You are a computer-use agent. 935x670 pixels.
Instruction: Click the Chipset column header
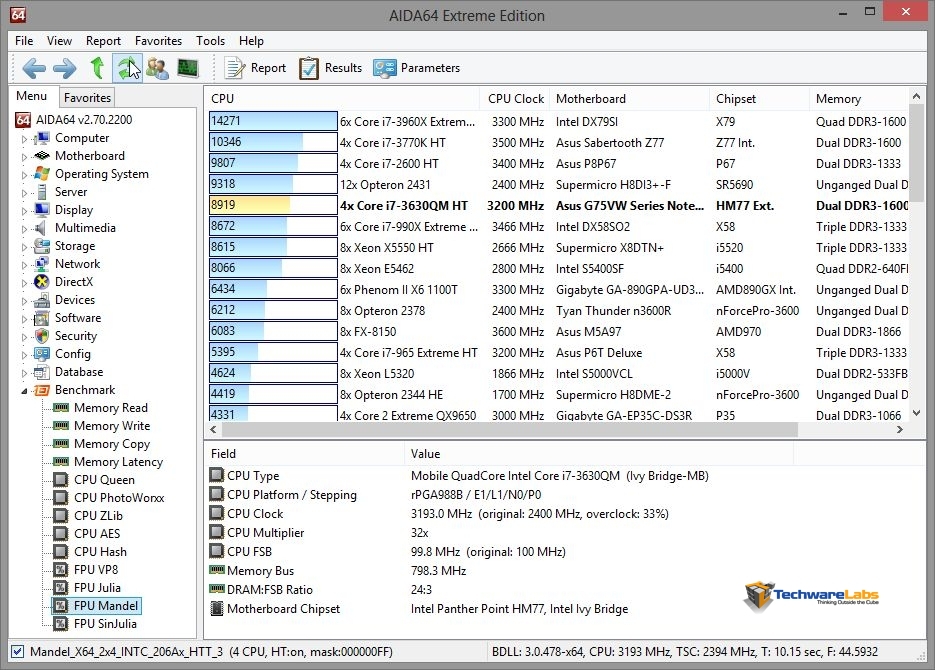(x=760, y=98)
